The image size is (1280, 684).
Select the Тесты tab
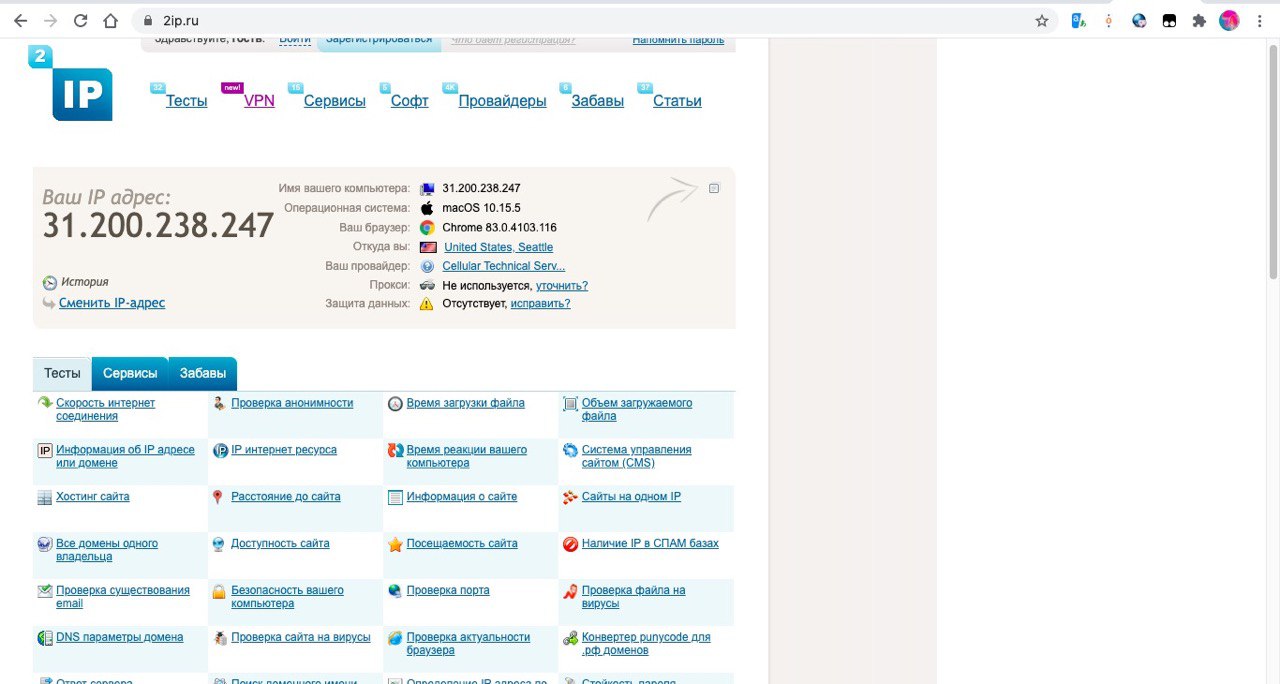point(62,373)
